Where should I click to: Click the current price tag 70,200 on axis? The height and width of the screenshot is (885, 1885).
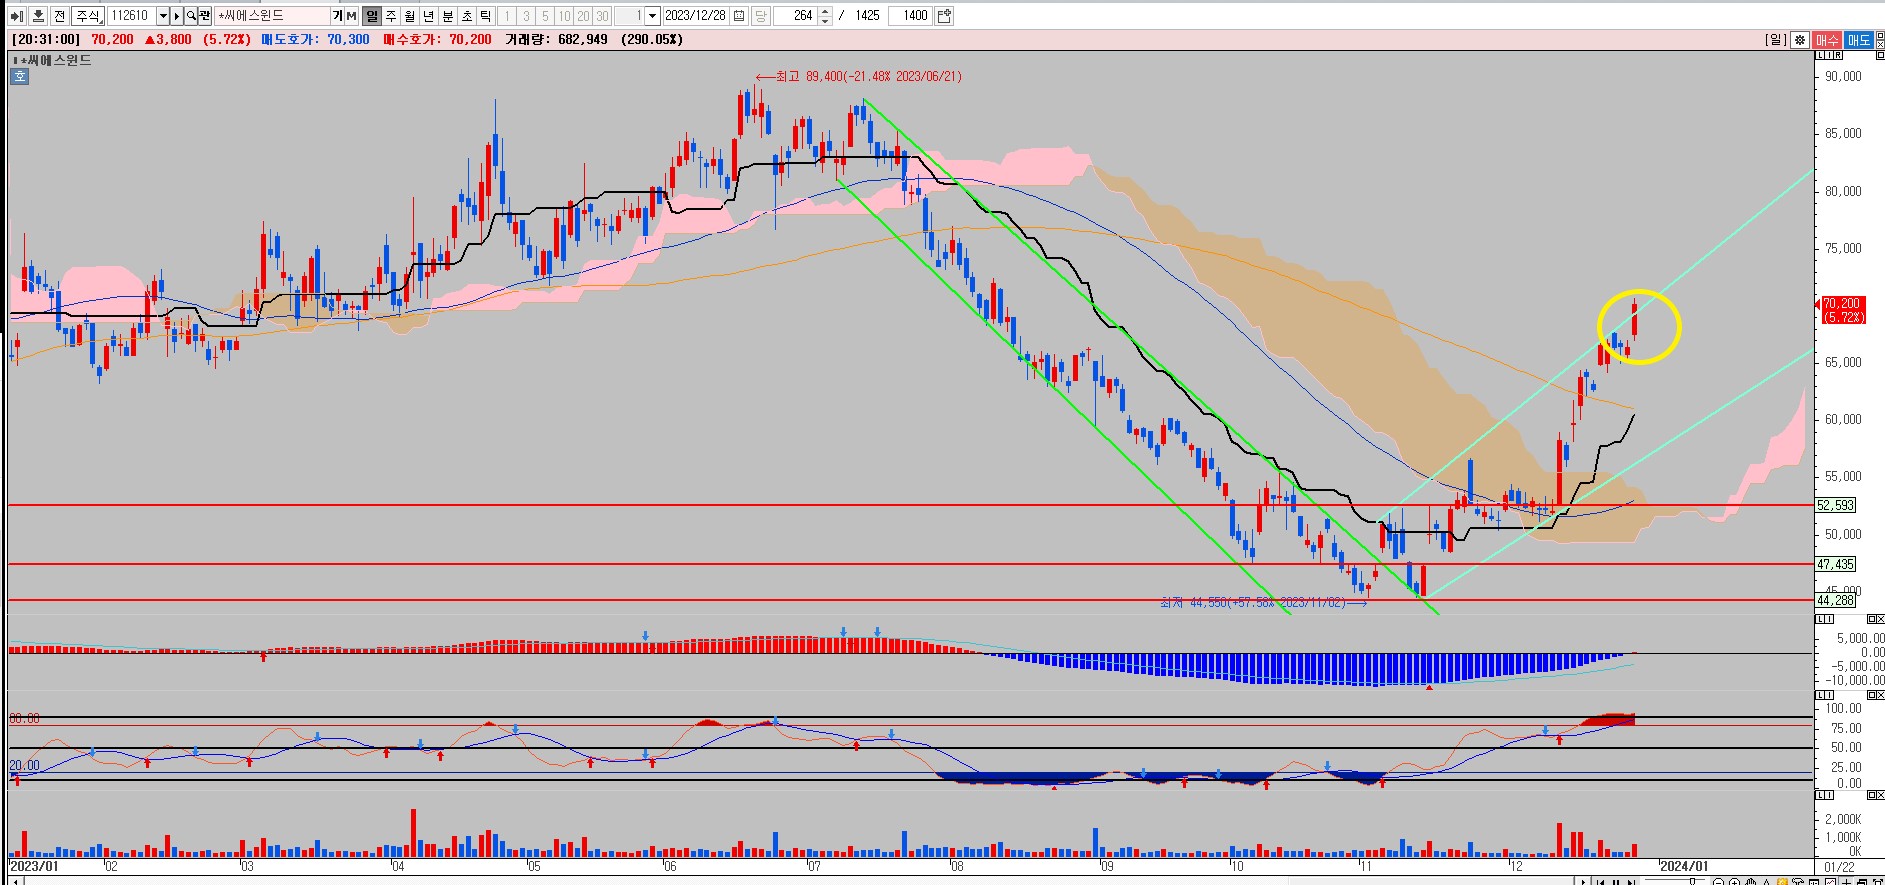[1842, 310]
